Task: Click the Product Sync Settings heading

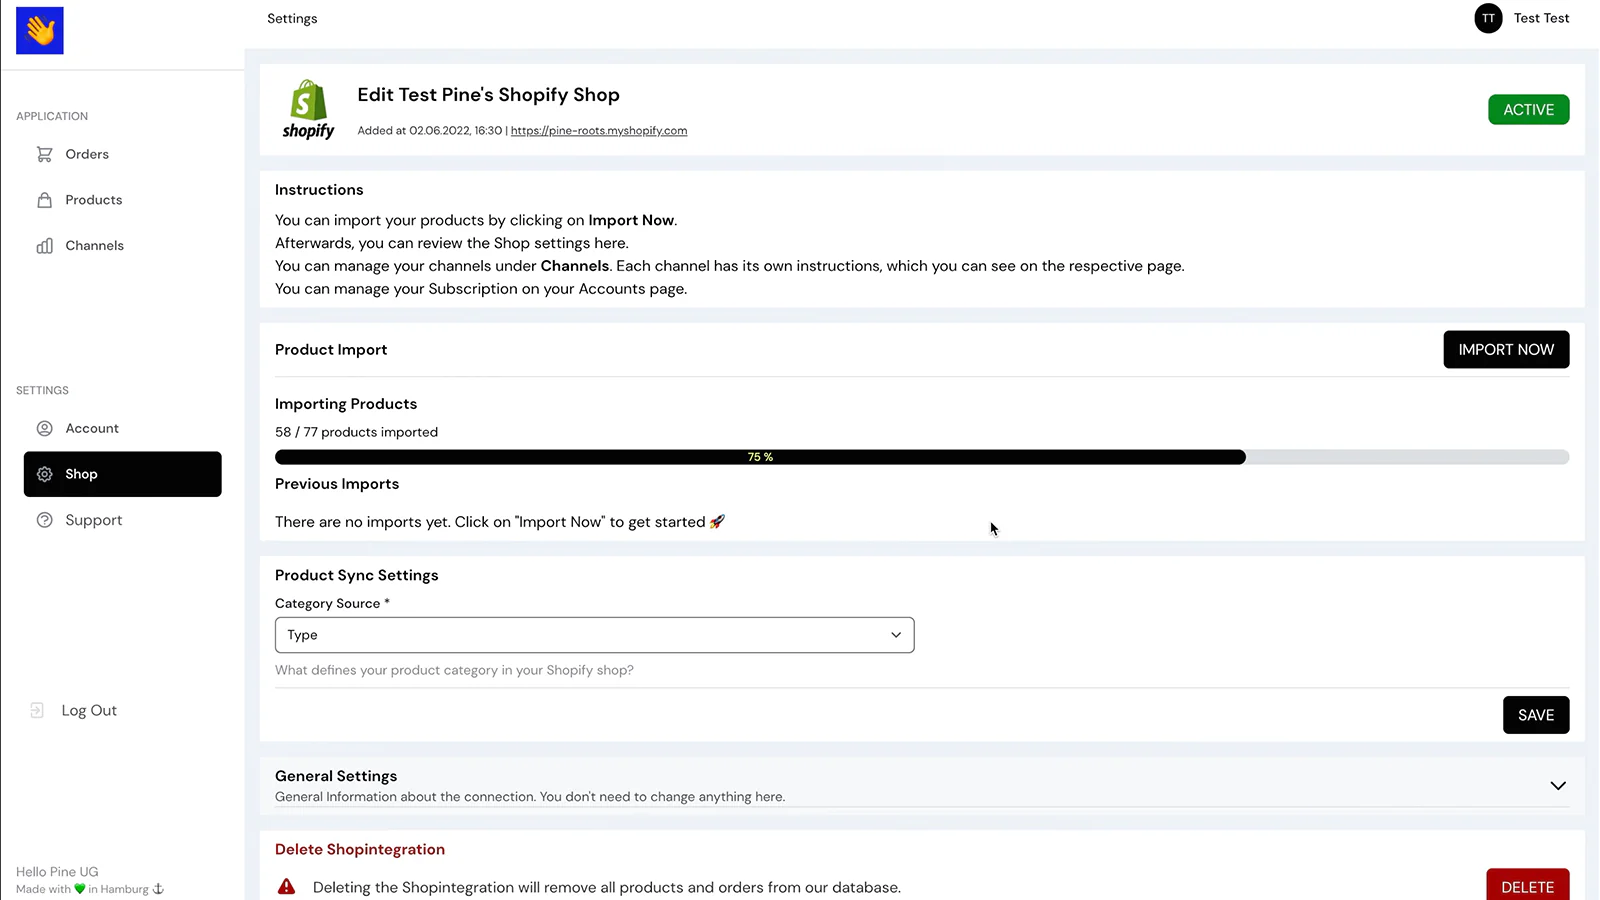Action: tap(357, 575)
